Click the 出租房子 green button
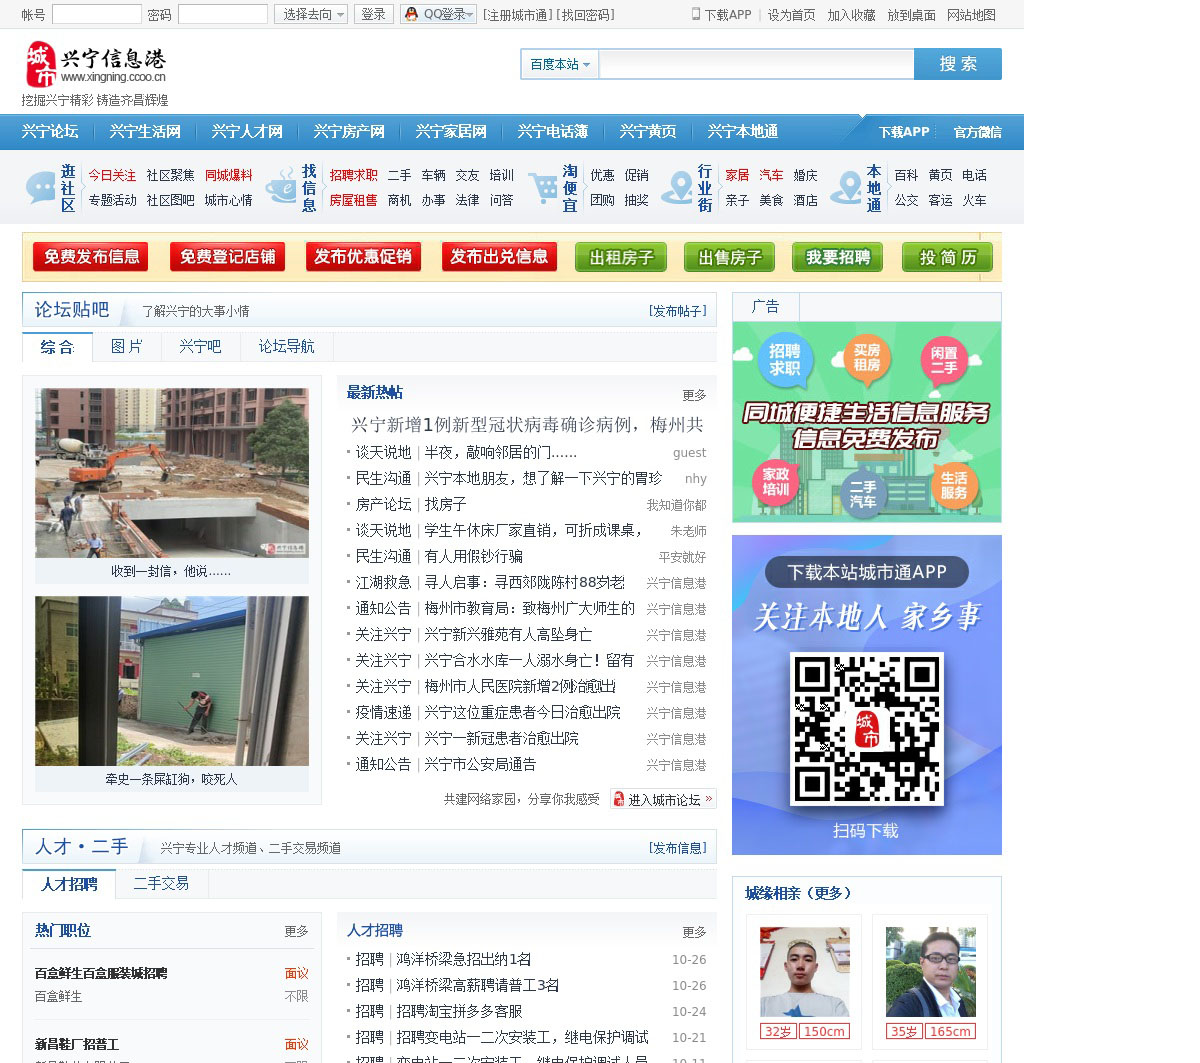 pos(621,257)
